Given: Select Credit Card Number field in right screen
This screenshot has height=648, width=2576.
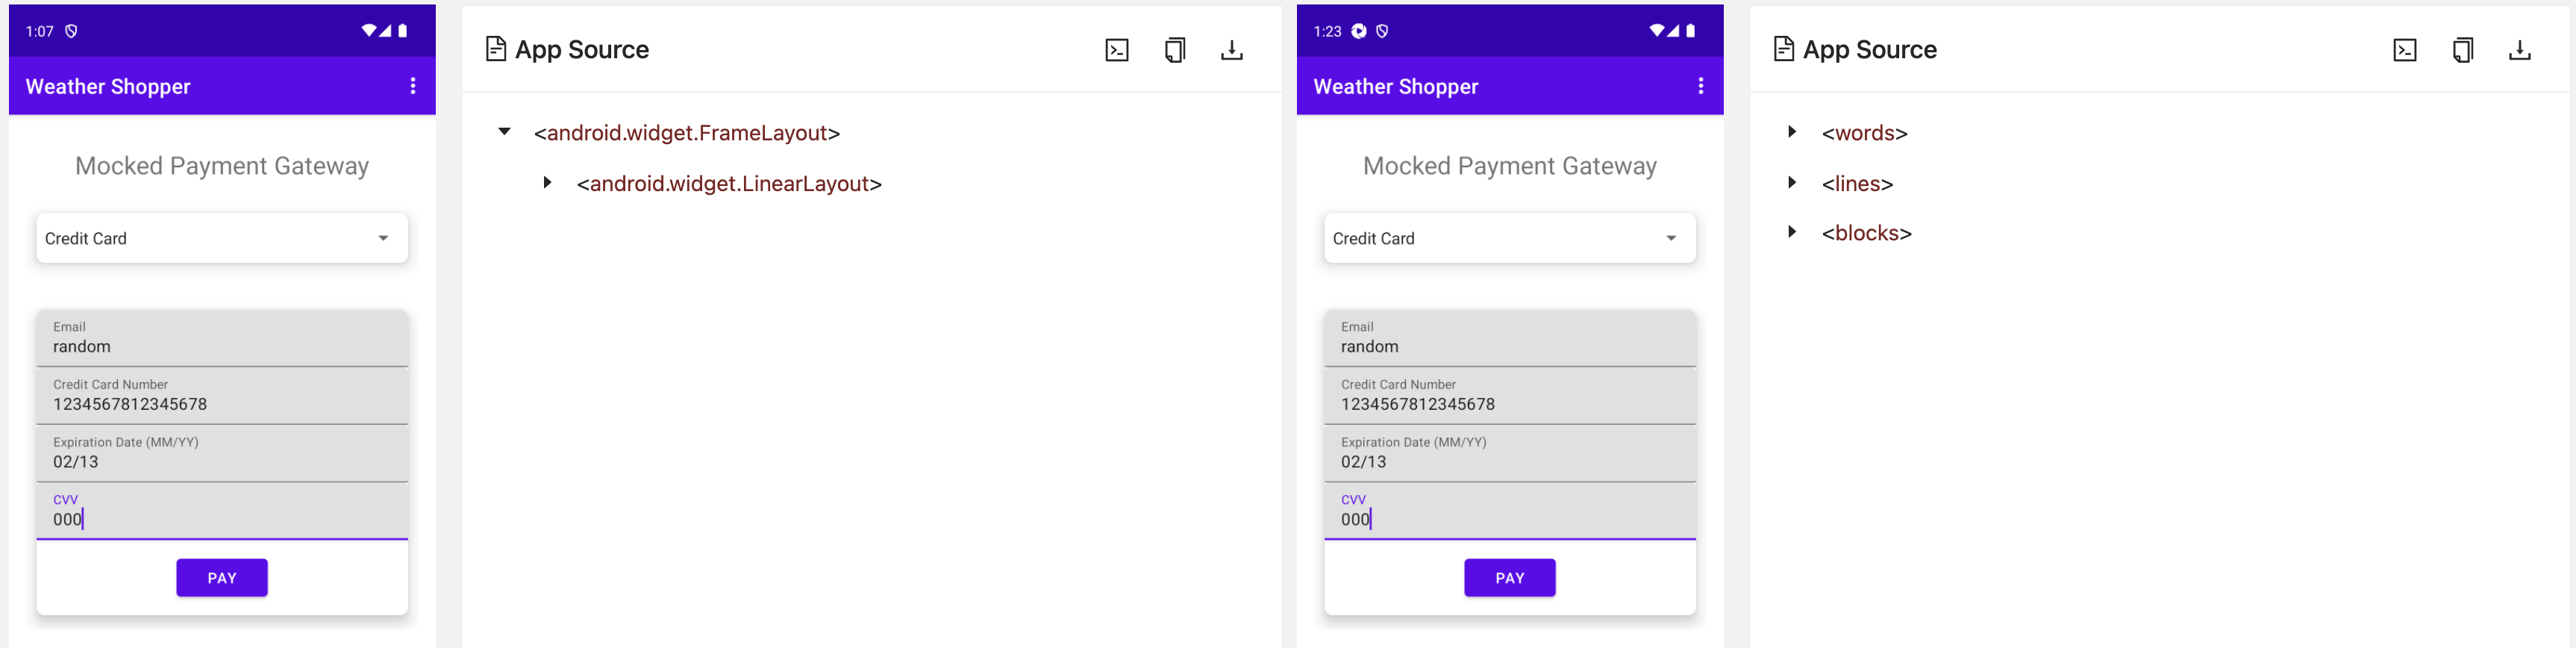Looking at the screenshot, I should point(1510,396).
